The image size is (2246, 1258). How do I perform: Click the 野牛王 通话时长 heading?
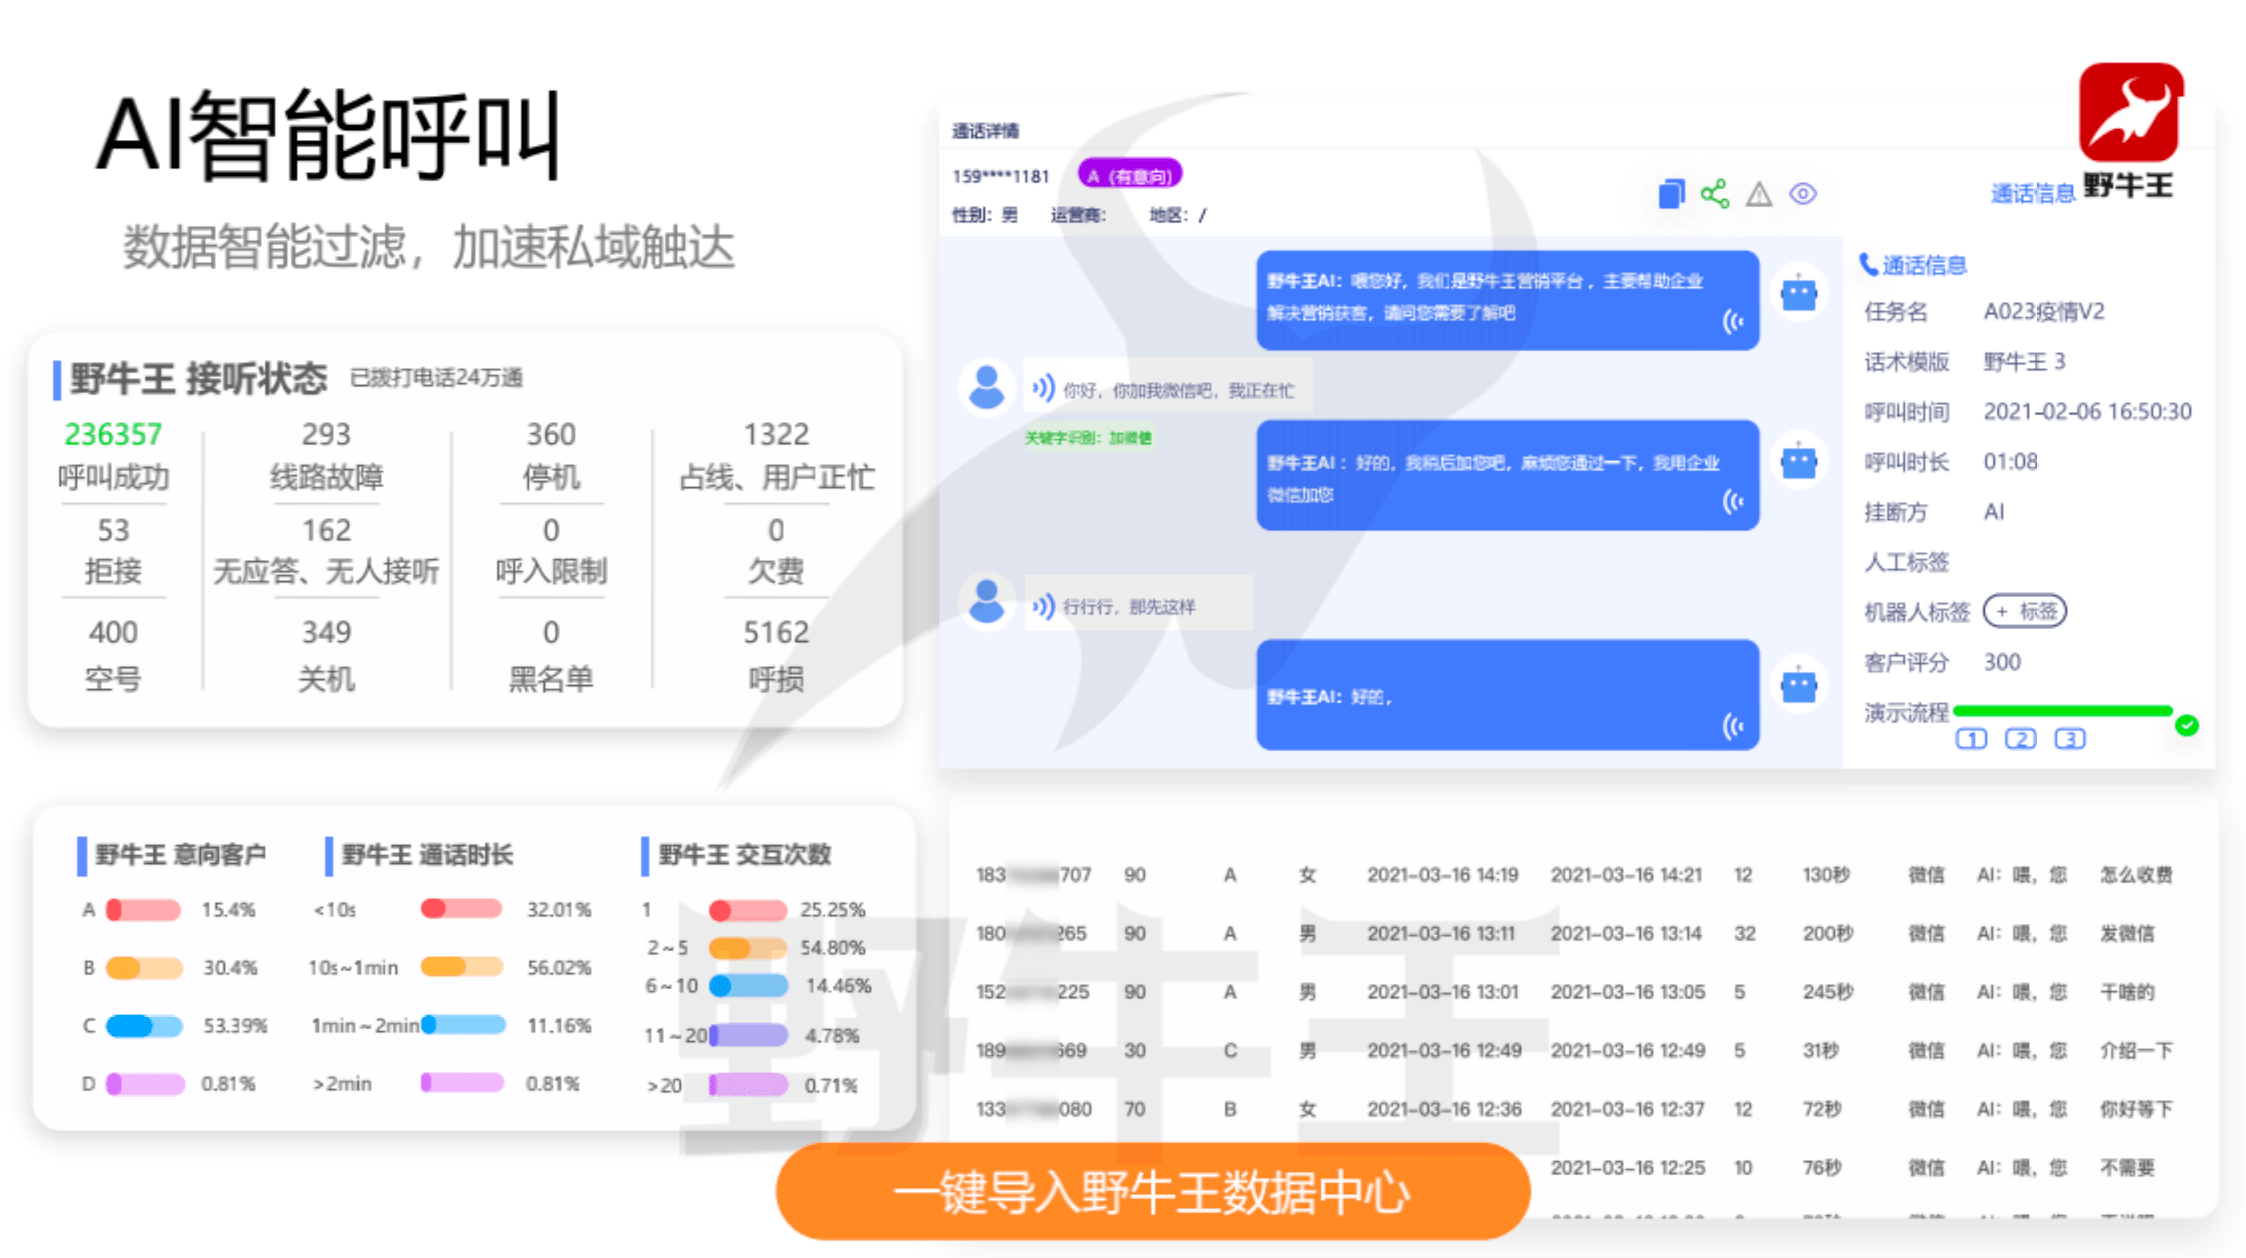coord(427,855)
